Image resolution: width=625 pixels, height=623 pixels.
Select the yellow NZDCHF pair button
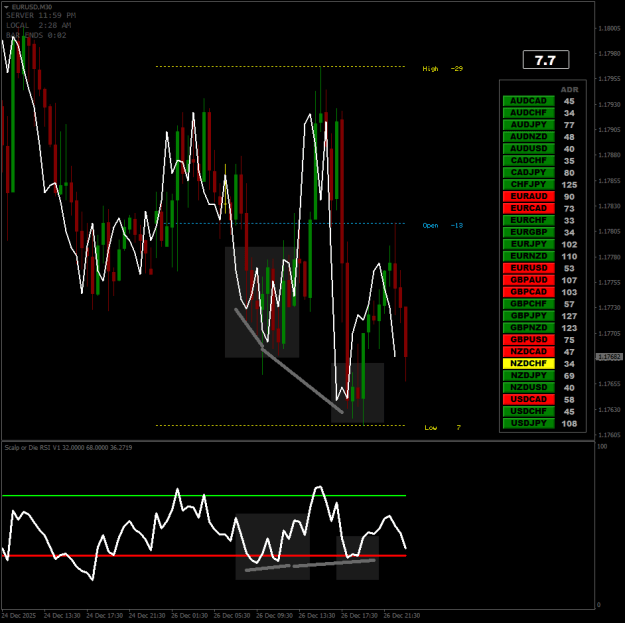[529, 364]
